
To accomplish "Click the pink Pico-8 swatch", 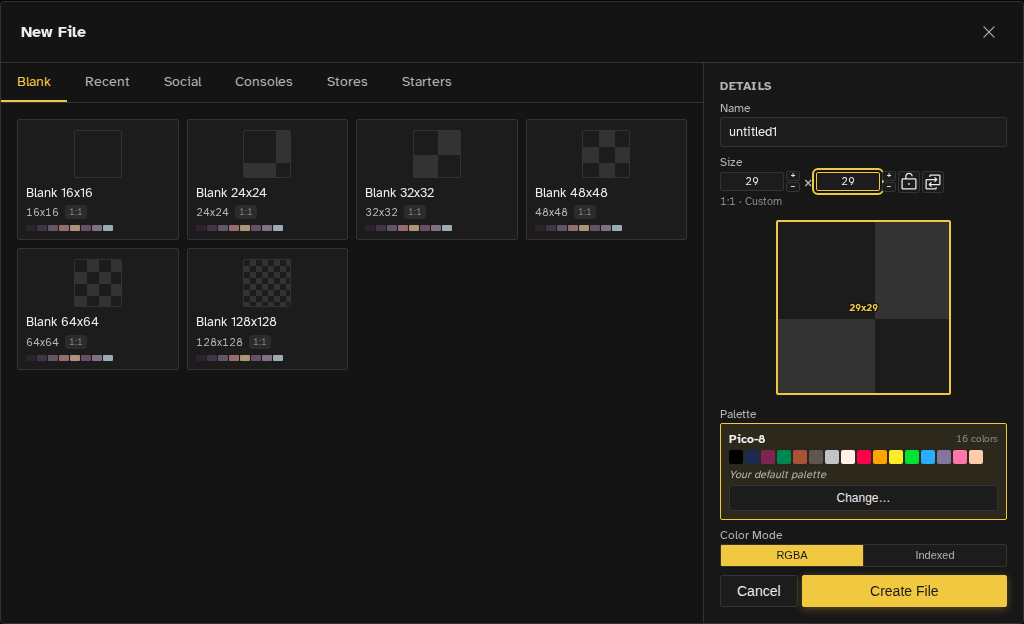I will pyautogui.click(x=959, y=457).
